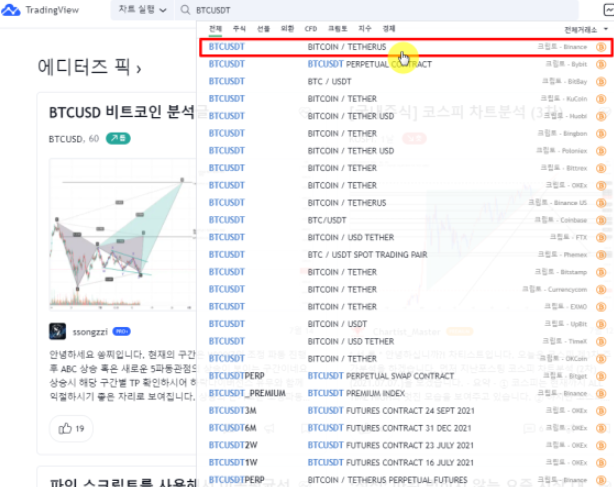The height and width of the screenshot is (487, 614).
Task: Choose the BTCUSDTPERP Perpetual Swap Contract result
Action: click(380, 376)
